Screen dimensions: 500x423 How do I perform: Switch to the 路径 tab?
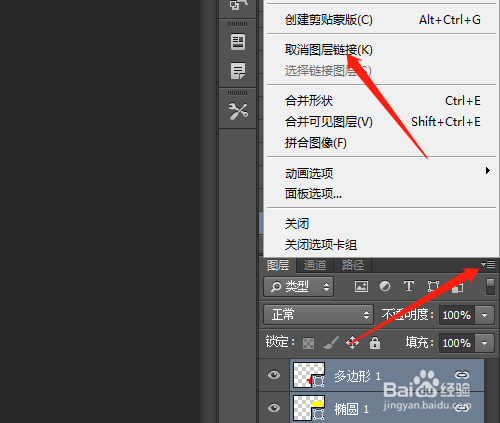click(353, 265)
